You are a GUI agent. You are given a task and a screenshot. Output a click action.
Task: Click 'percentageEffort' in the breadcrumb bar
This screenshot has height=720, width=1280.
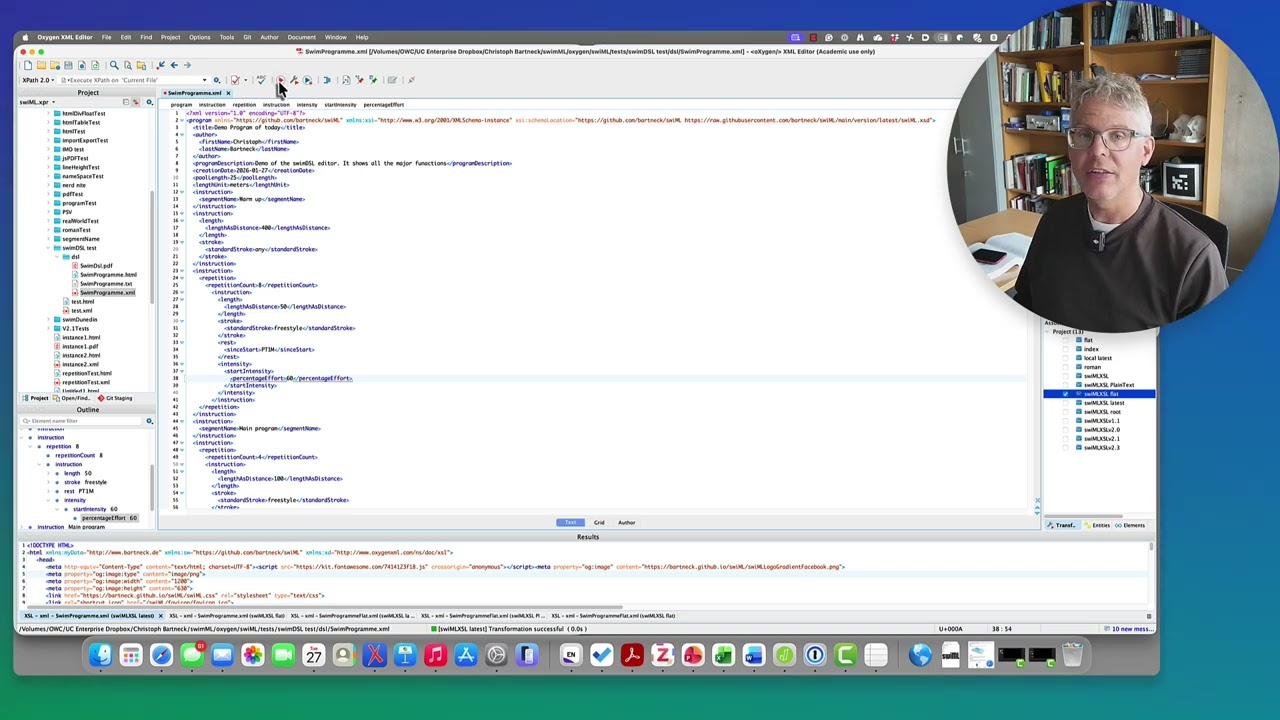pyautogui.click(x=383, y=105)
